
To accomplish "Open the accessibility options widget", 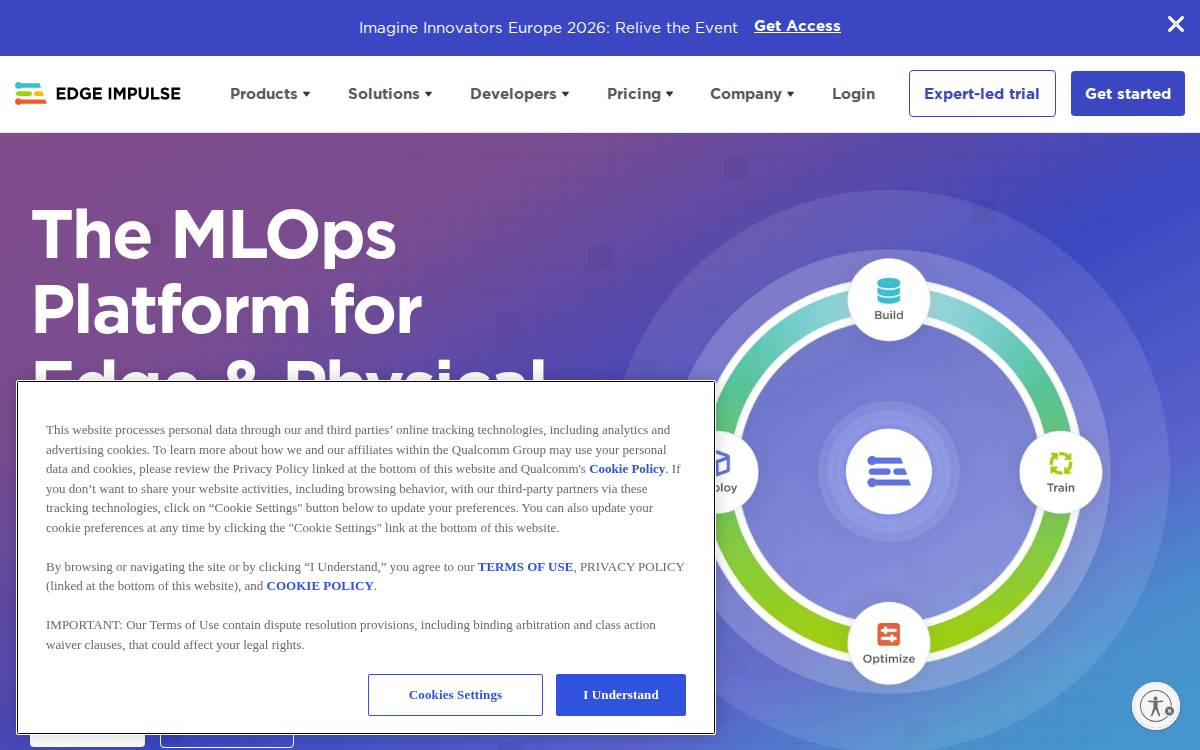I will coord(1156,705).
